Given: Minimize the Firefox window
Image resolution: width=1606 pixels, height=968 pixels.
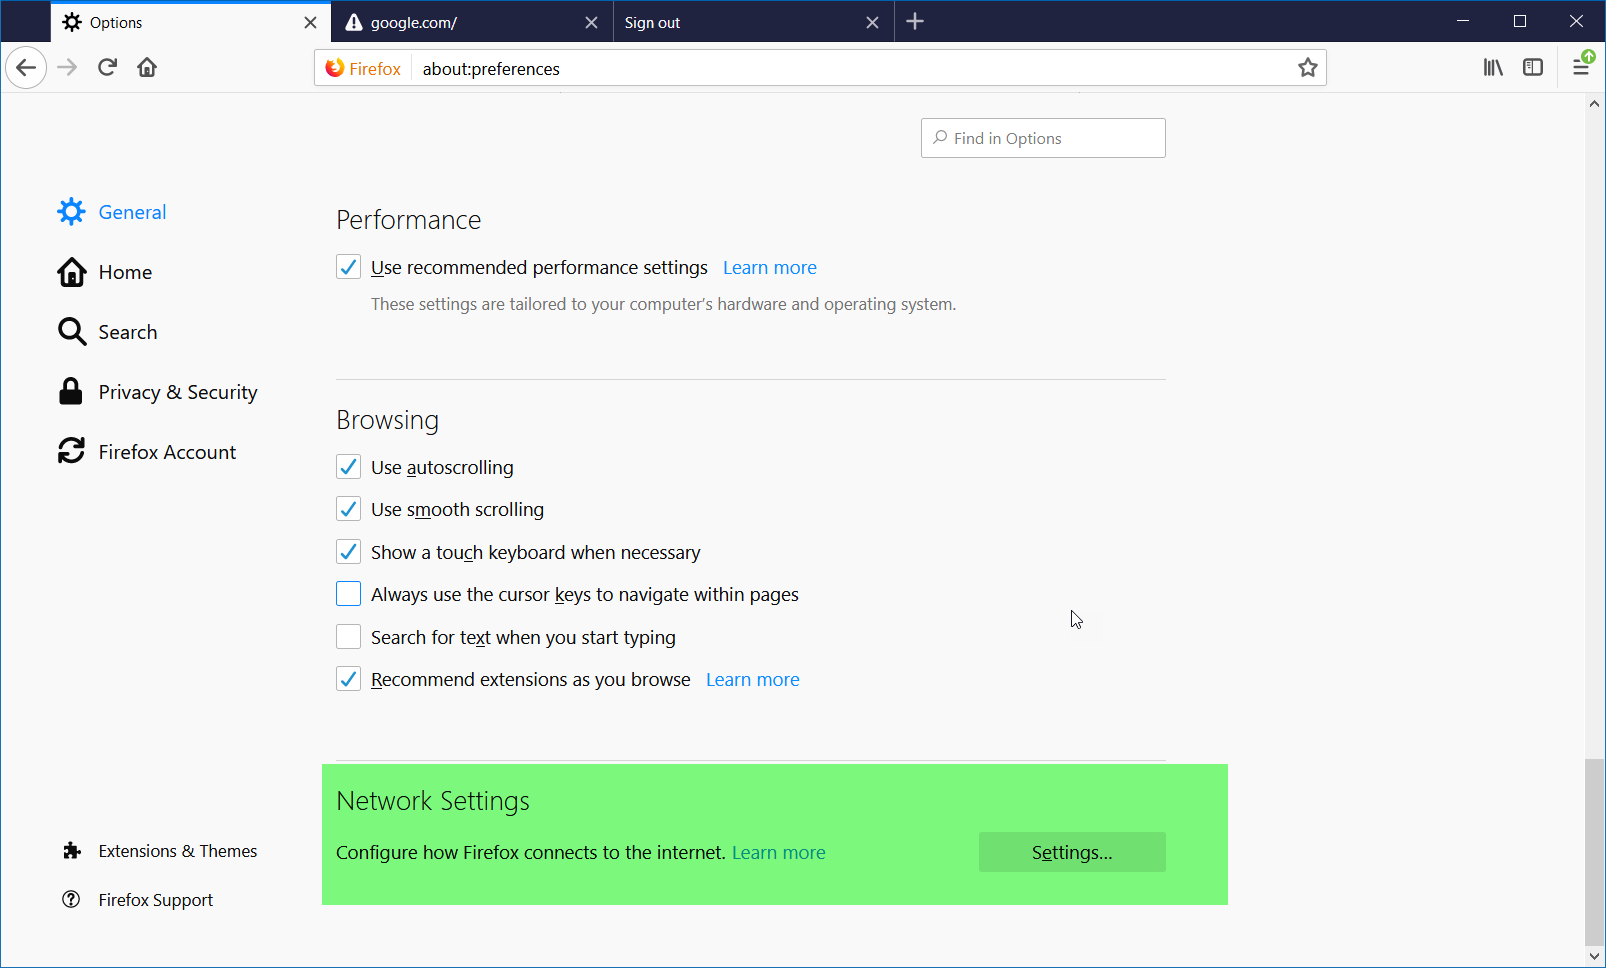Looking at the screenshot, I should 1463,21.
